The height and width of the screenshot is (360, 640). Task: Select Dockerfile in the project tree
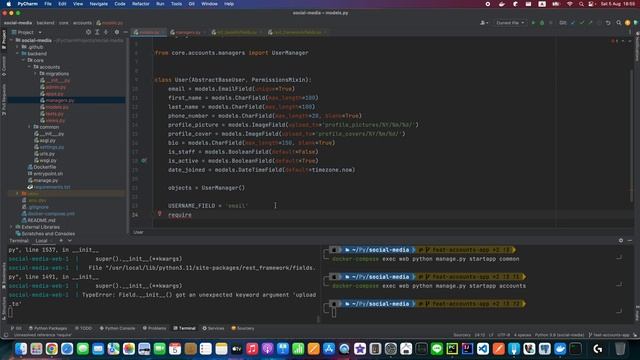coord(42,167)
